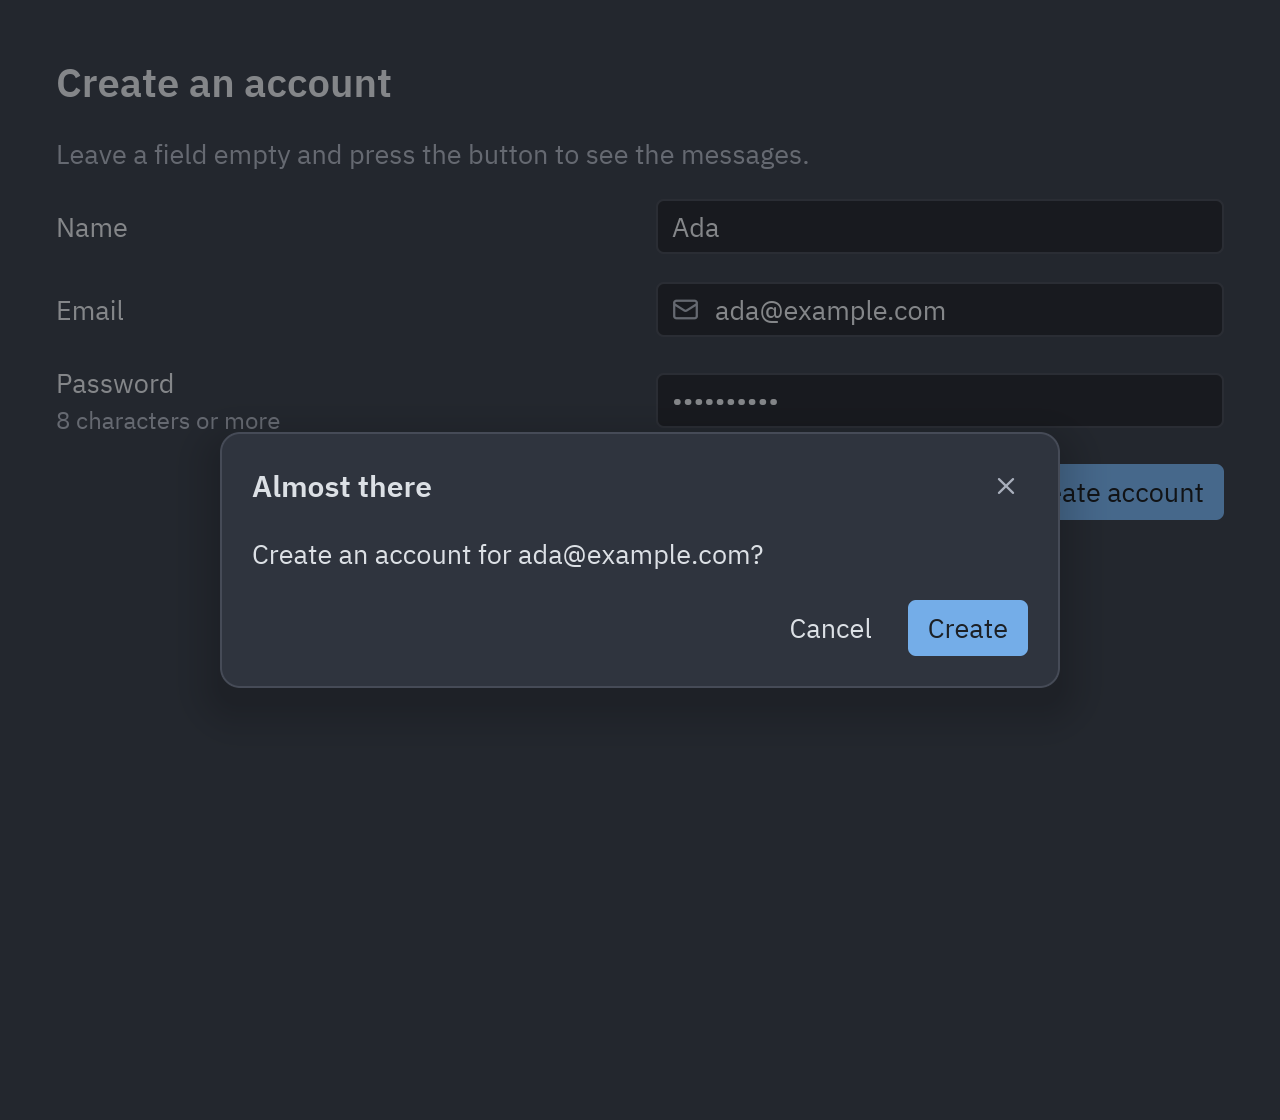
Task: Confirm with the Create button
Action: pos(968,628)
